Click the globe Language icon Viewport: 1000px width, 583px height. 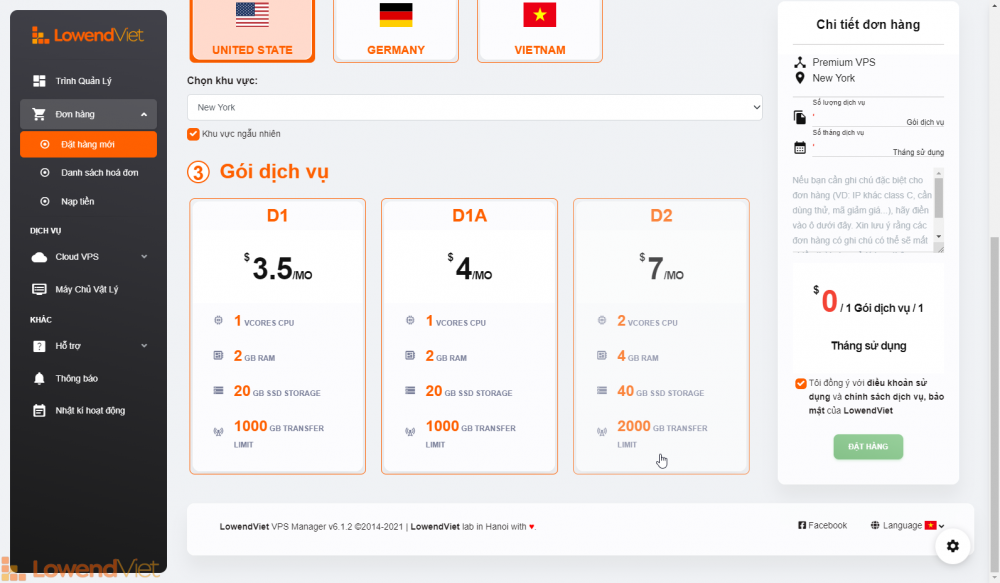click(875, 526)
